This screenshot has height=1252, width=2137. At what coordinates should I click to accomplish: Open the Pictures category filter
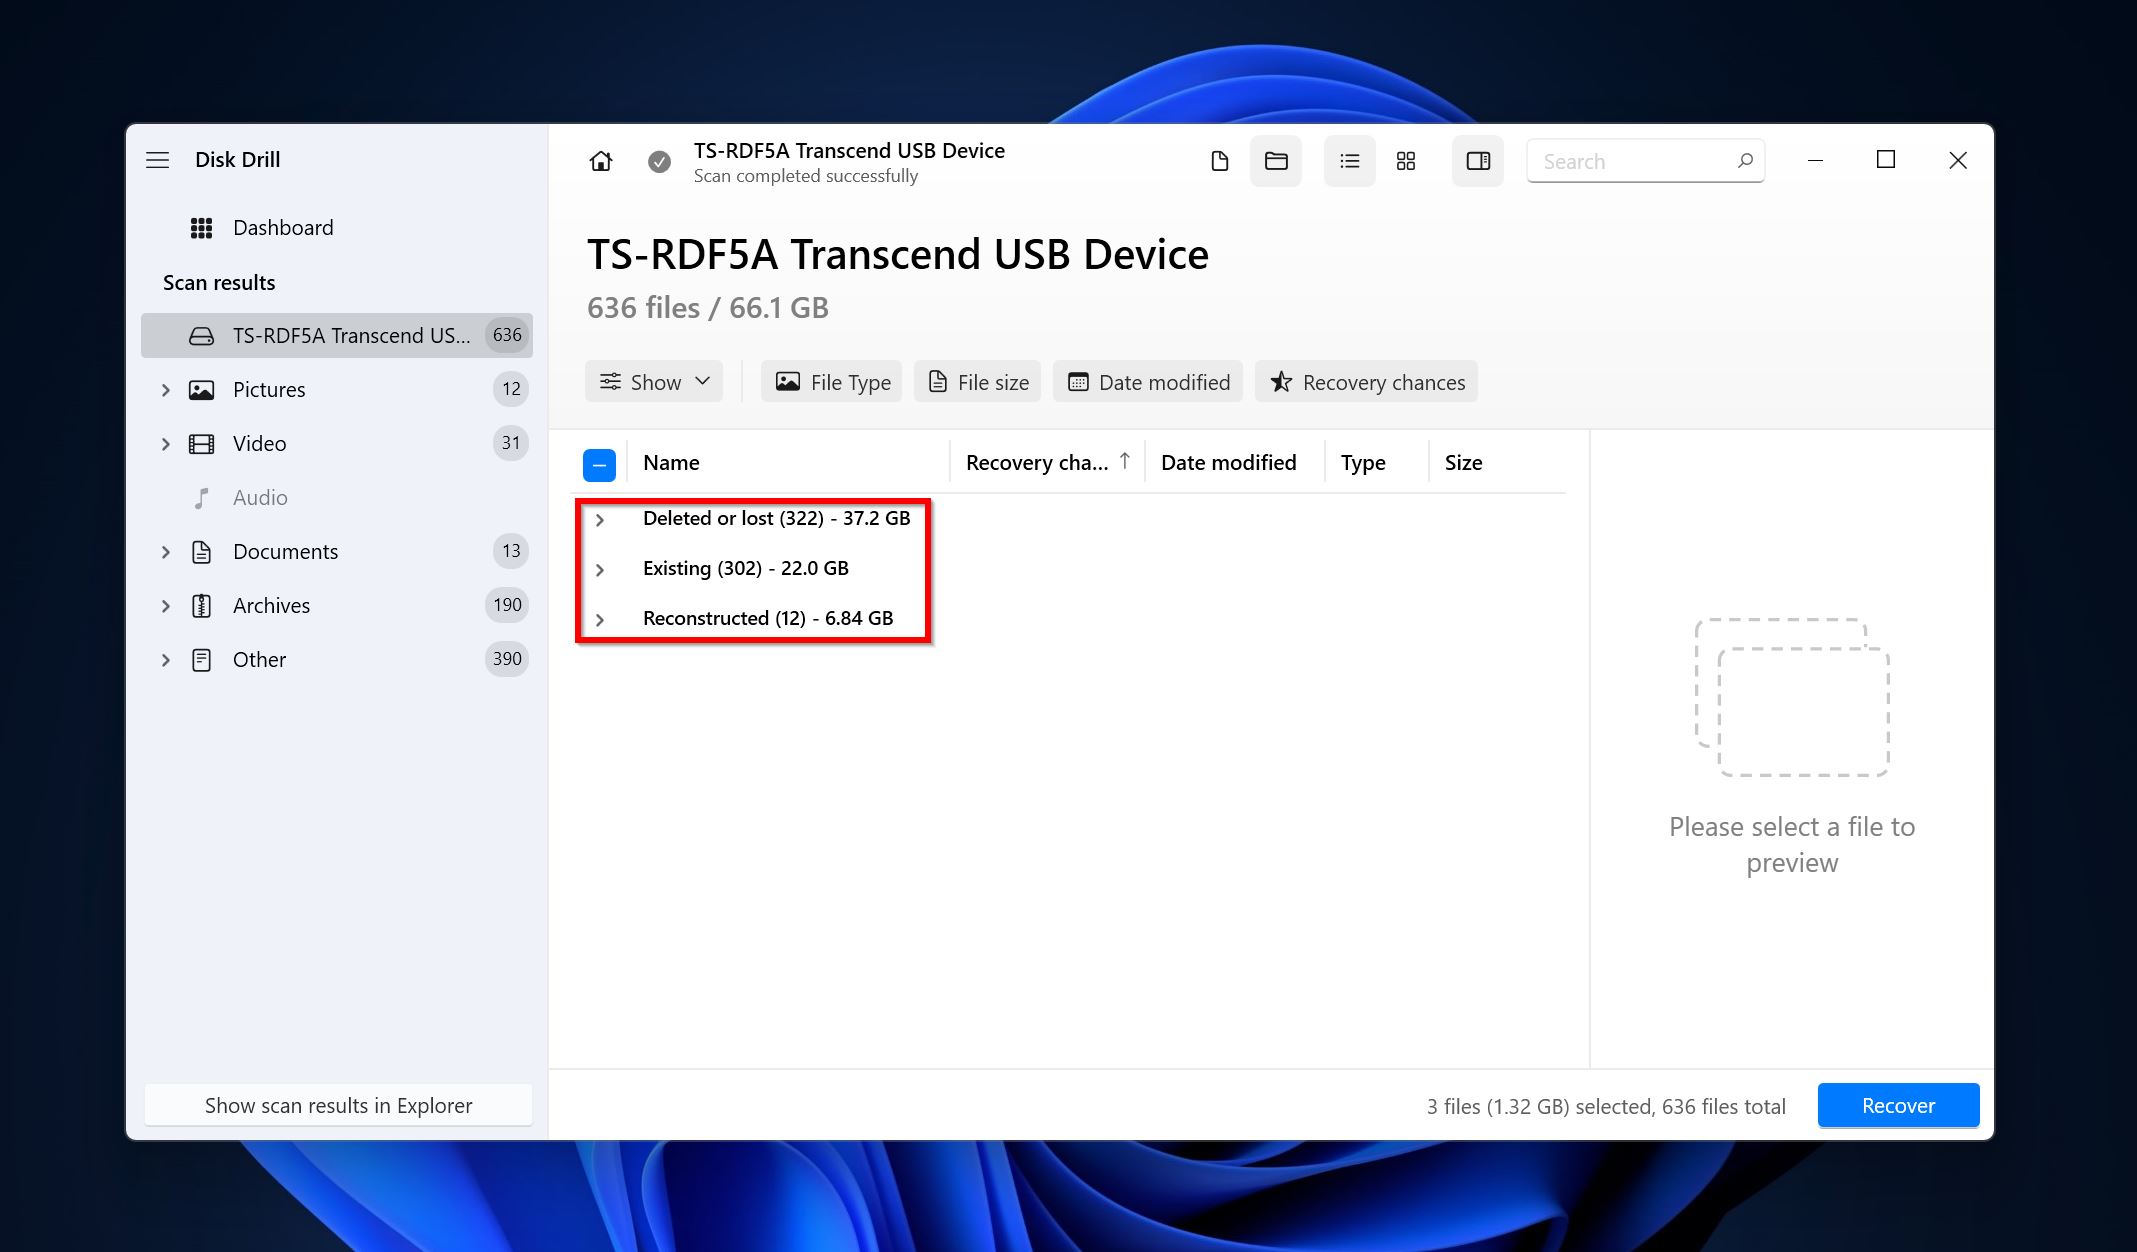(270, 389)
